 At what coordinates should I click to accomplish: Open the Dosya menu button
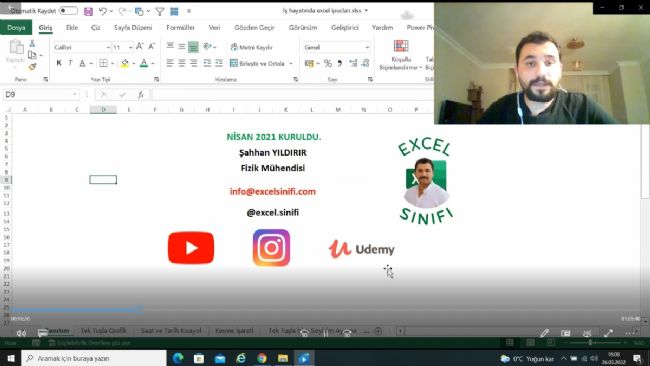[x=16, y=27]
